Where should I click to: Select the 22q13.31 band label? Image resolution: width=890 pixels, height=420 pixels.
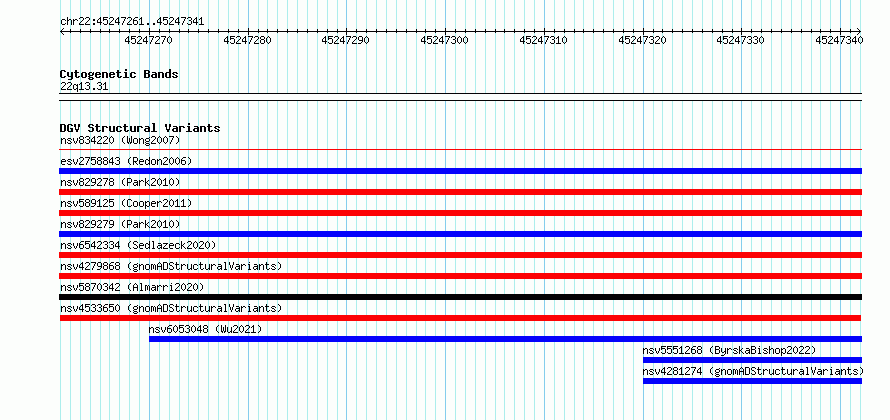[84, 87]
